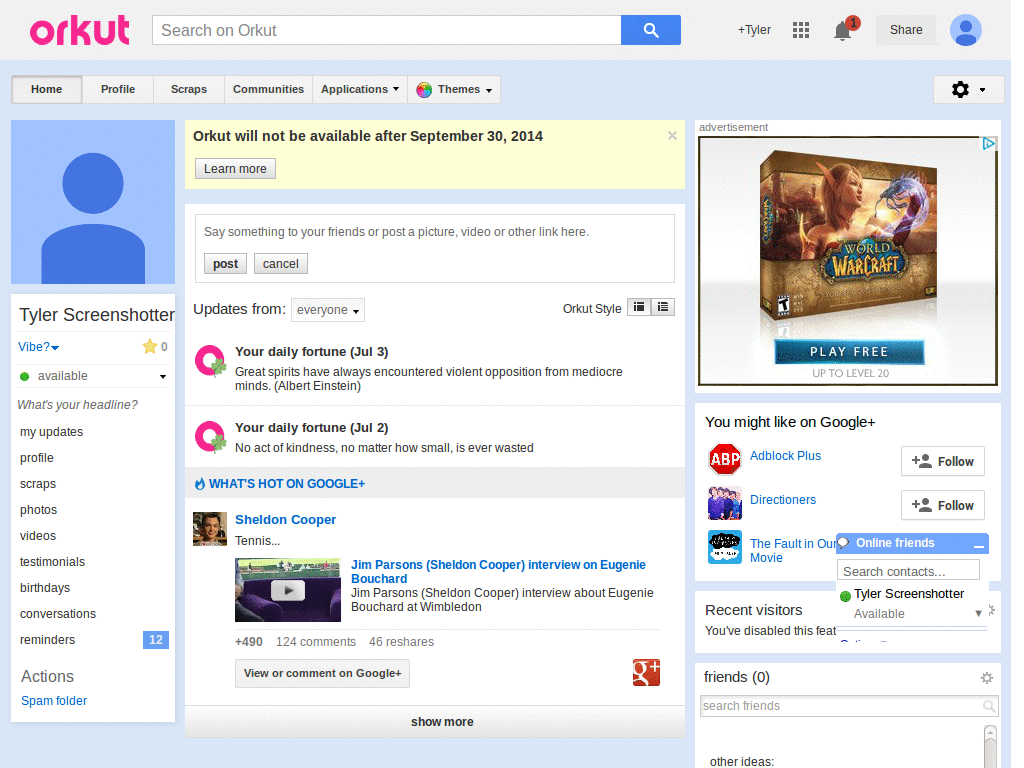Go to the Profile tab
The height and width of the screenshot is (768, 1024).
point(118,89)
